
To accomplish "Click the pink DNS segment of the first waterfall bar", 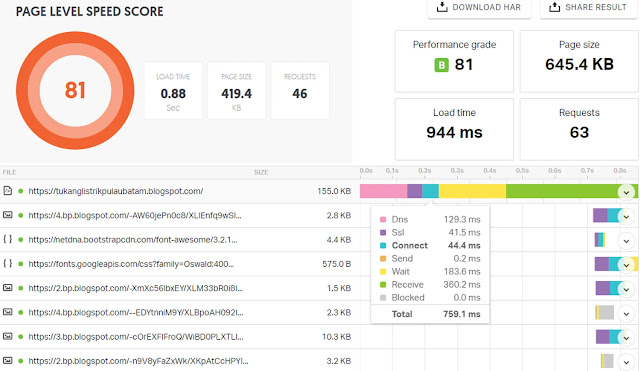I will 383,191.
